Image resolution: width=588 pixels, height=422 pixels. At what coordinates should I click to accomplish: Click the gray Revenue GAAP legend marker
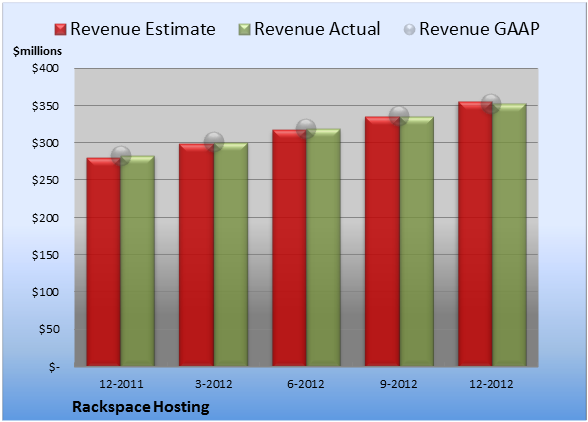[410, 30]
